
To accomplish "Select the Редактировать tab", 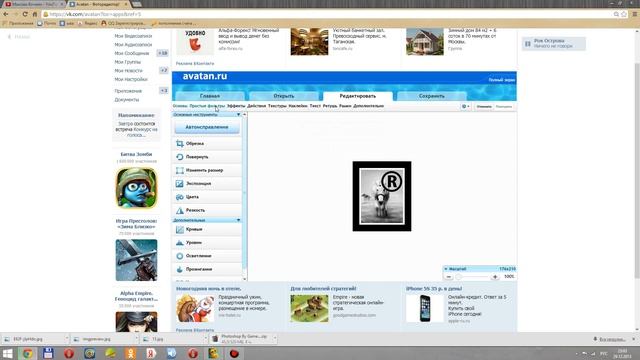I will (358, 96).
